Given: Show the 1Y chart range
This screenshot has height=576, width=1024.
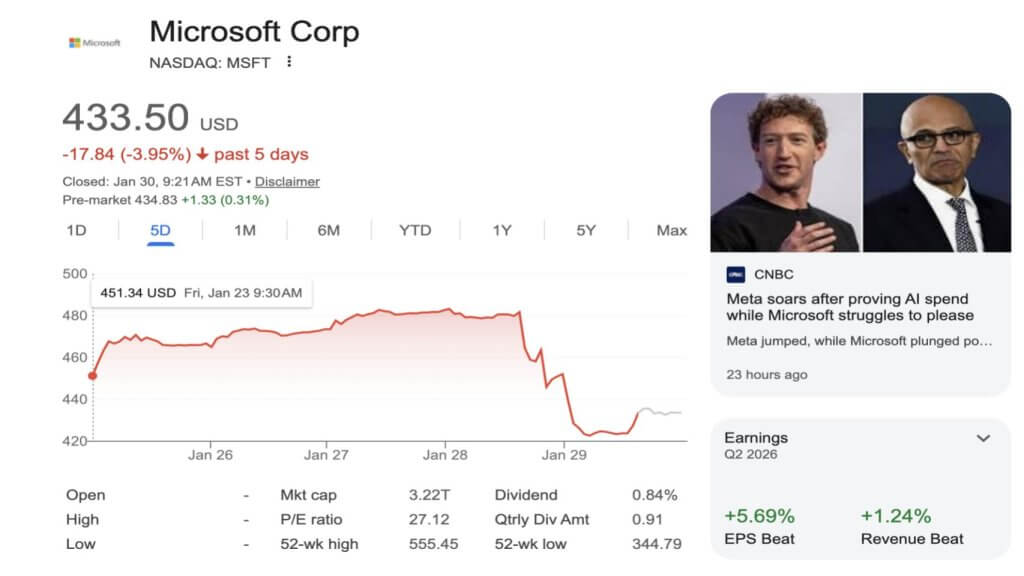Looking at the screenshot, I should 501,230.
